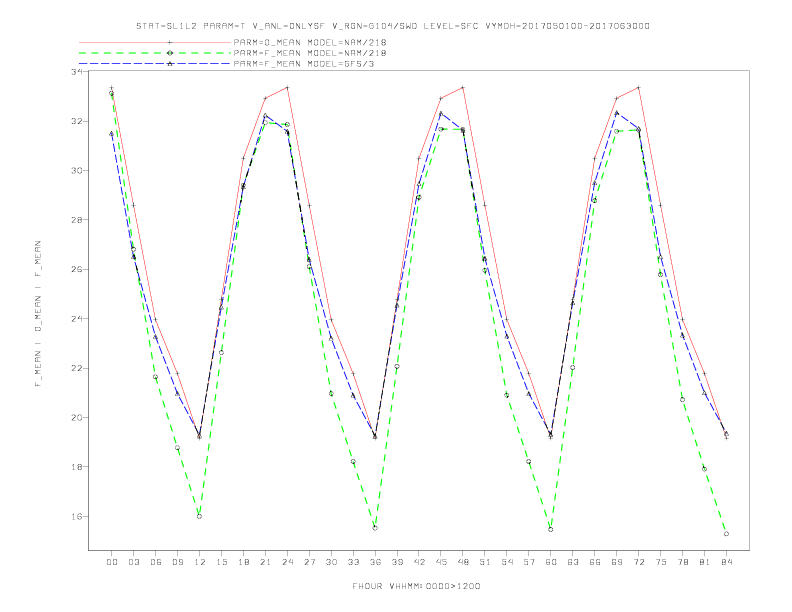Screen dimensions: 792x612
Task: Click green circle data point at hour 09
Action: tap(177, 448)
